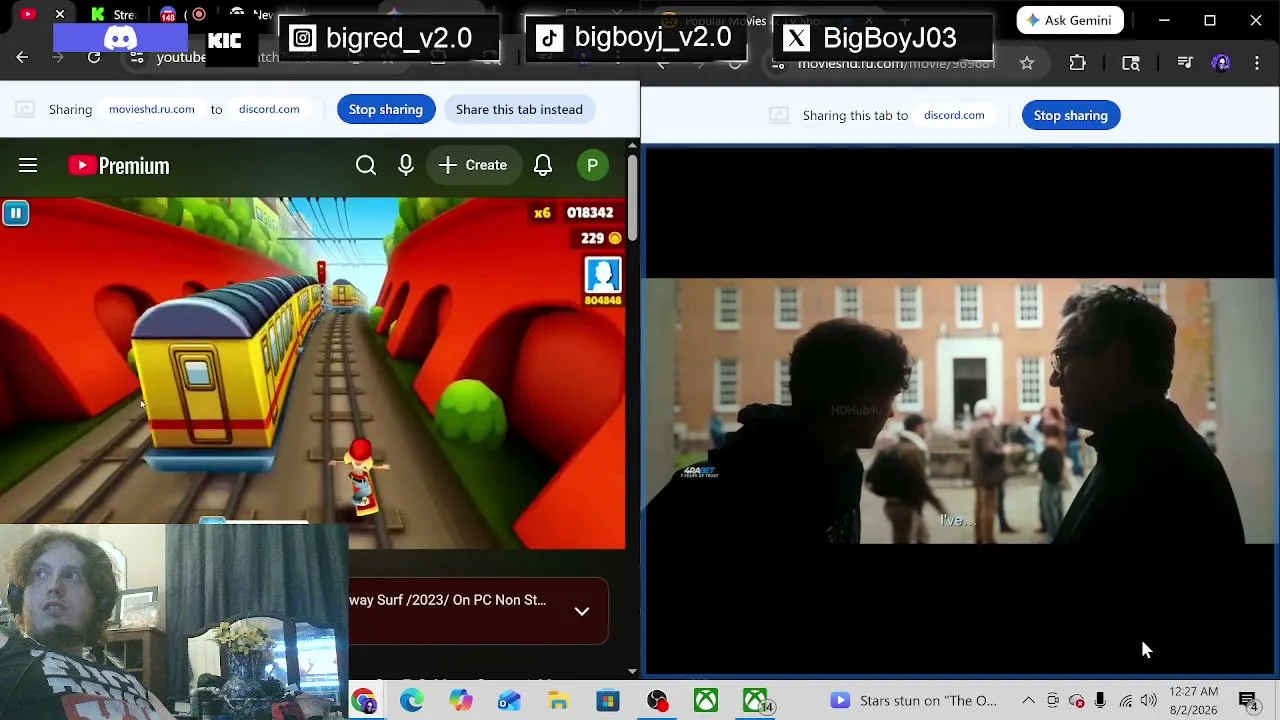
Task: Open OBS Studio from the taskbar
Action: 657,701
